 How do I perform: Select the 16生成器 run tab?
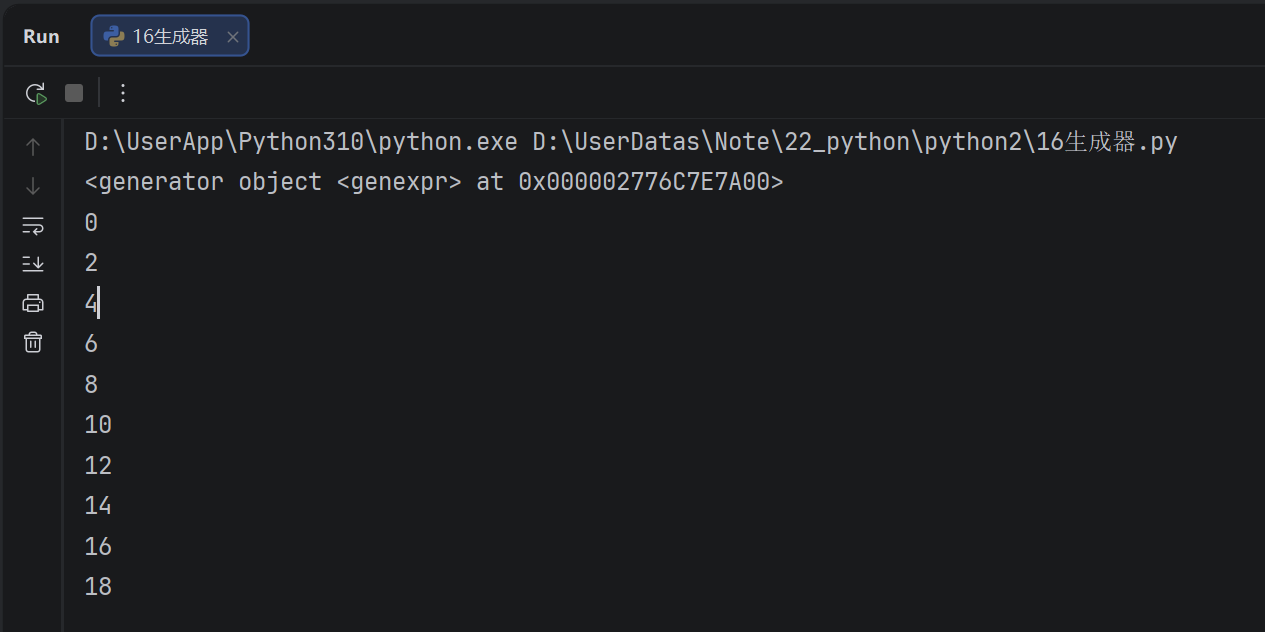click(170, 36)
